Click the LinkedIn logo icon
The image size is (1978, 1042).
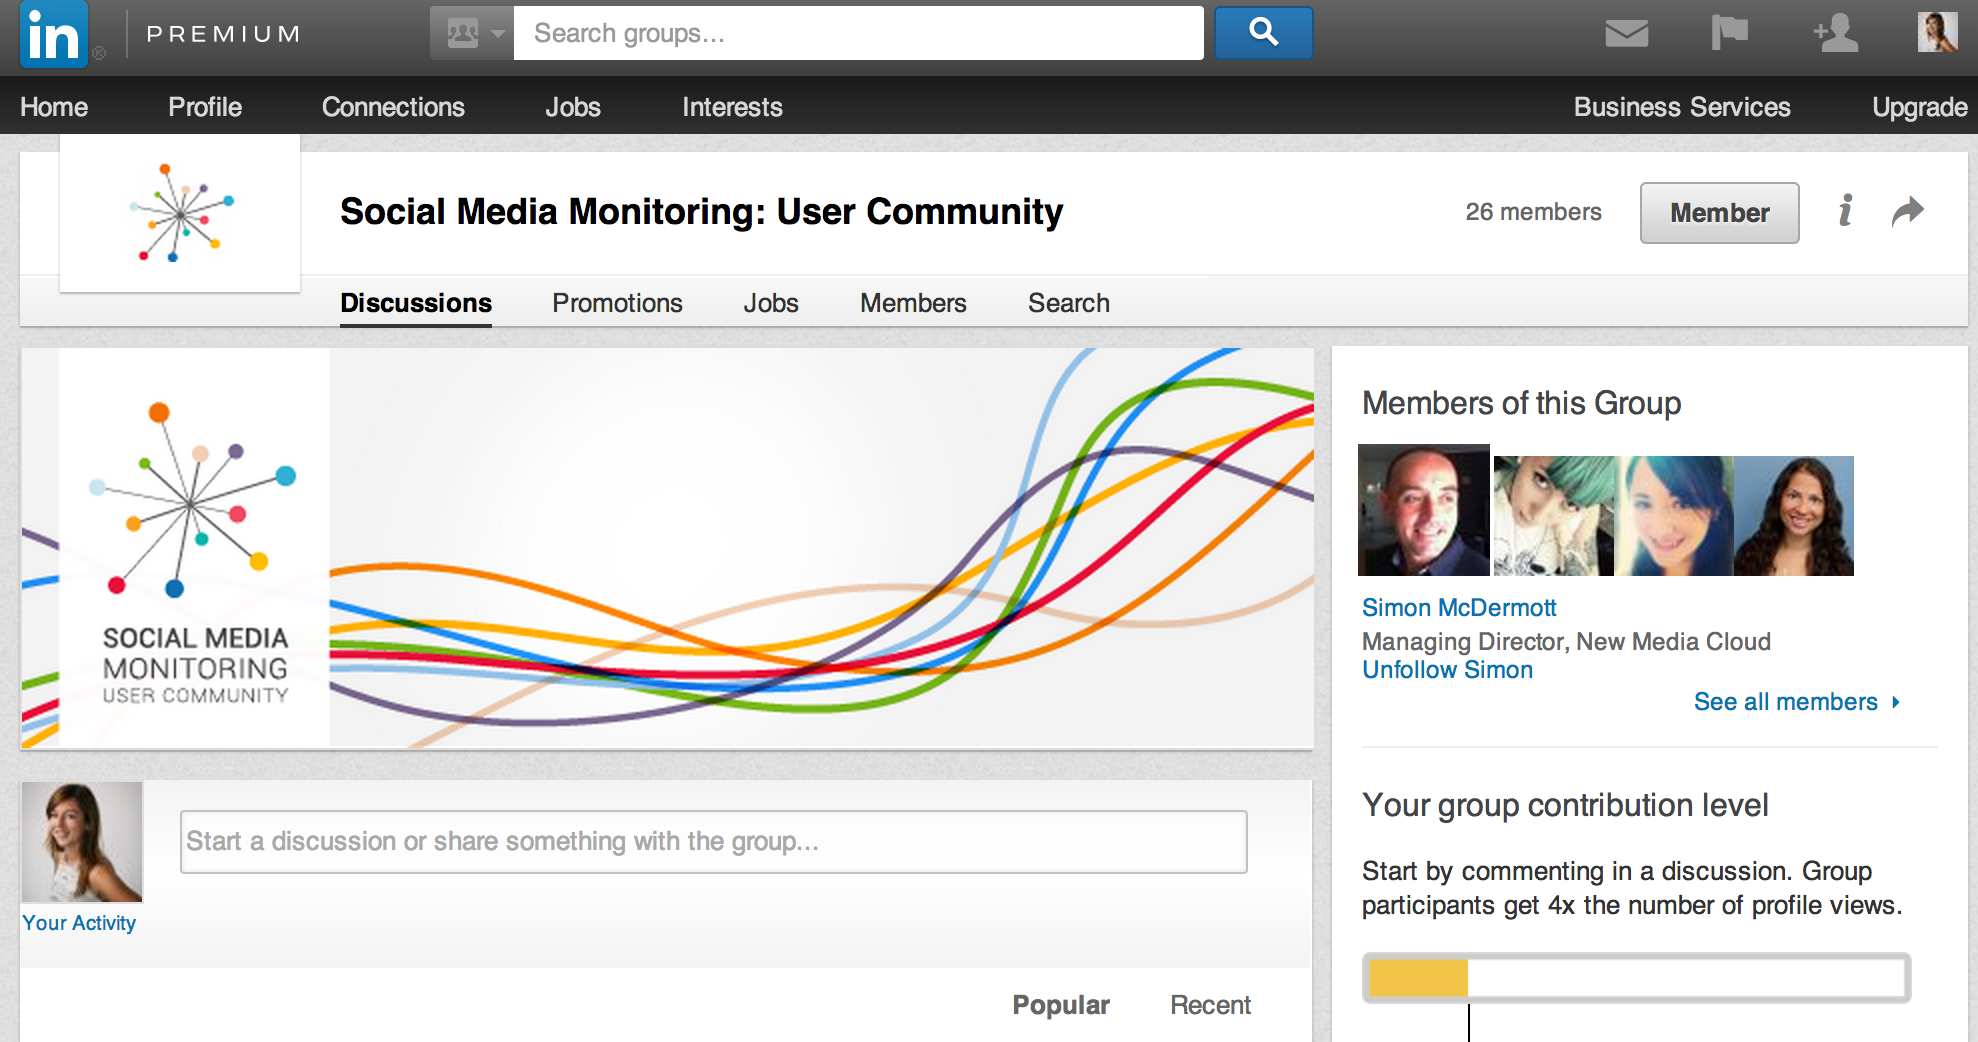54,35
